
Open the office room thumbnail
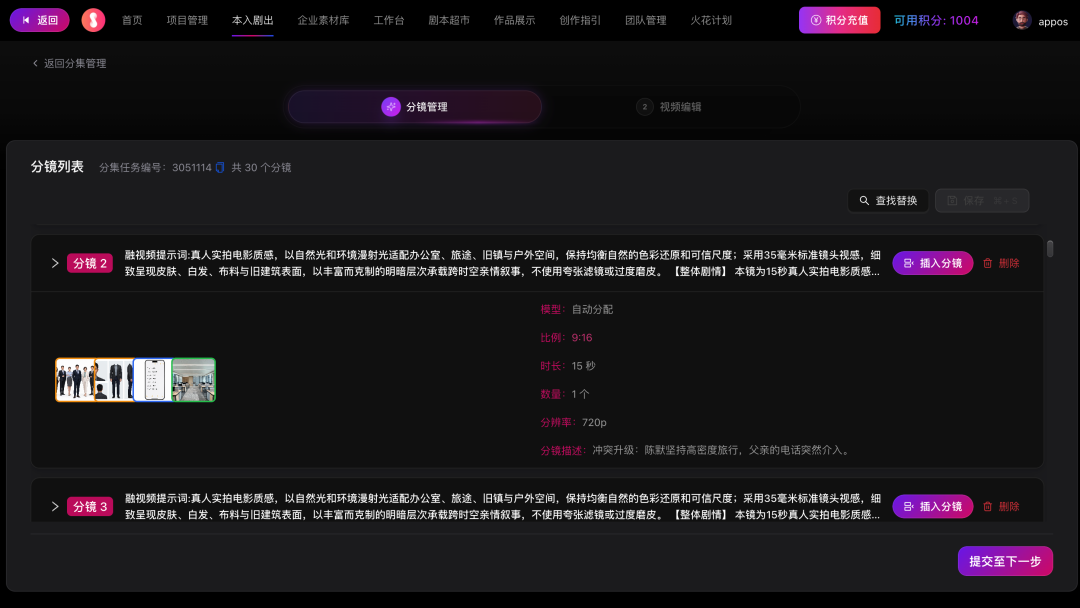194,379
